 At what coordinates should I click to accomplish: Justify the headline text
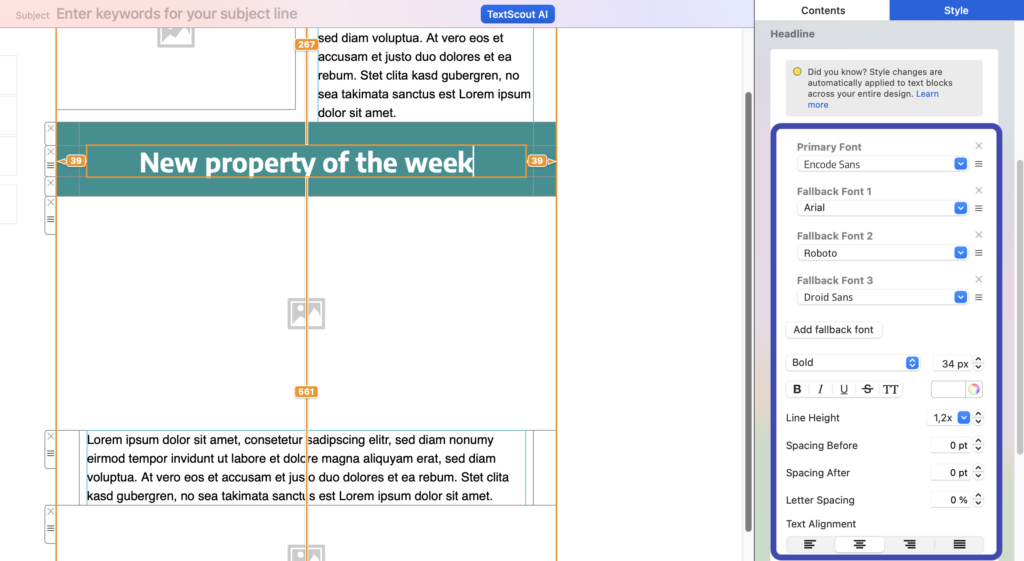click(x=959, y=544)
